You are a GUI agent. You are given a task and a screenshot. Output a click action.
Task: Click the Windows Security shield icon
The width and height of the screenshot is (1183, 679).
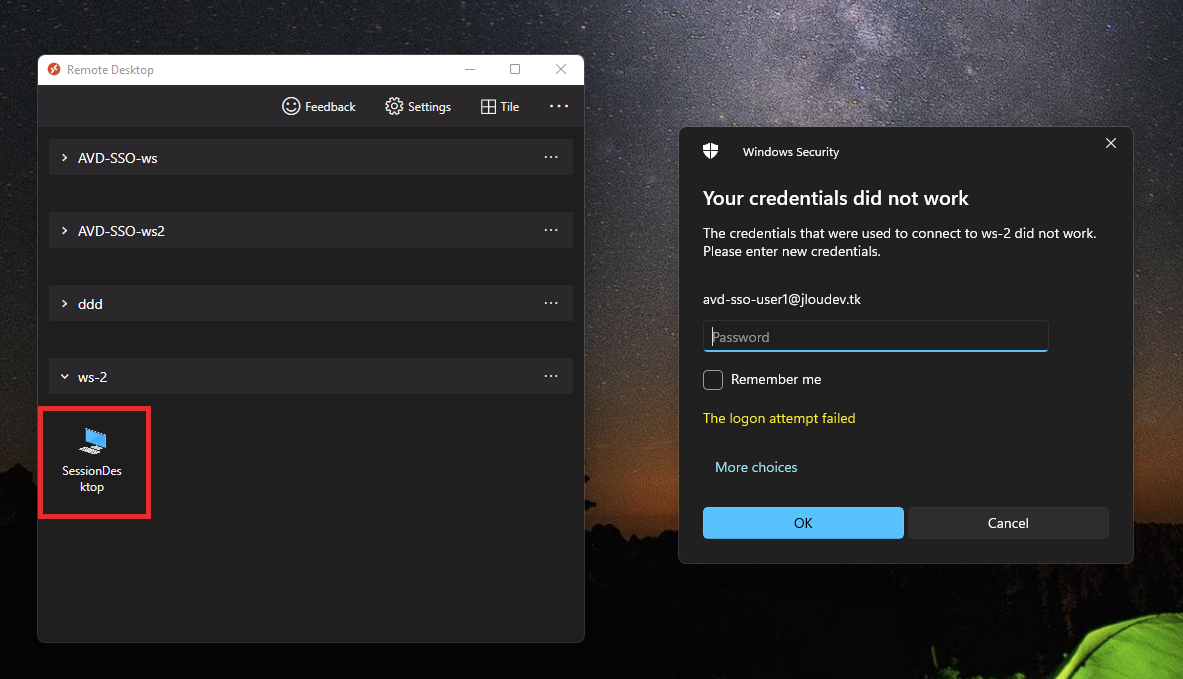pyautogui.click(x=711, y=151)
